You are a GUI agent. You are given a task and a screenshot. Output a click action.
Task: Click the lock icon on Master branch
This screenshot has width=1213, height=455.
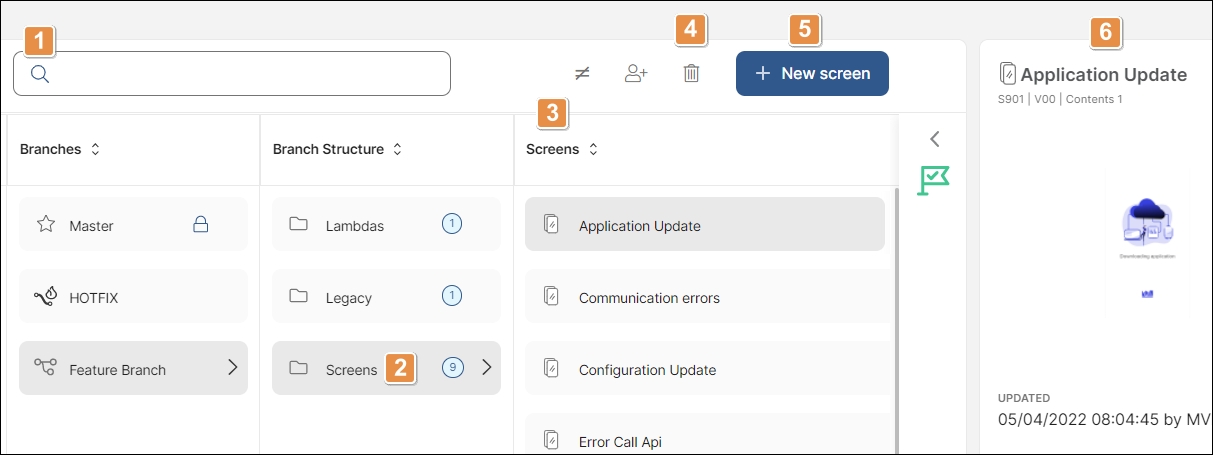click(200, 225)
